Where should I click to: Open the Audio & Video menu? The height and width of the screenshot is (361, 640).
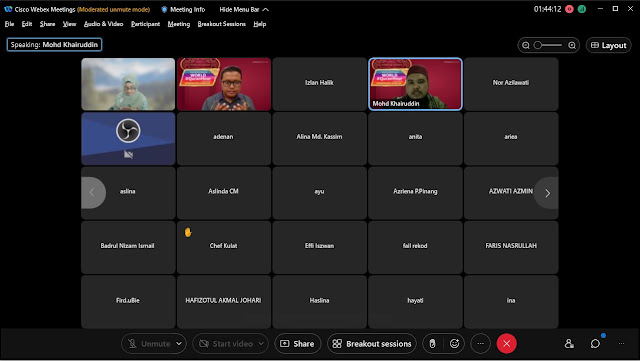click(x=103, y=24)
